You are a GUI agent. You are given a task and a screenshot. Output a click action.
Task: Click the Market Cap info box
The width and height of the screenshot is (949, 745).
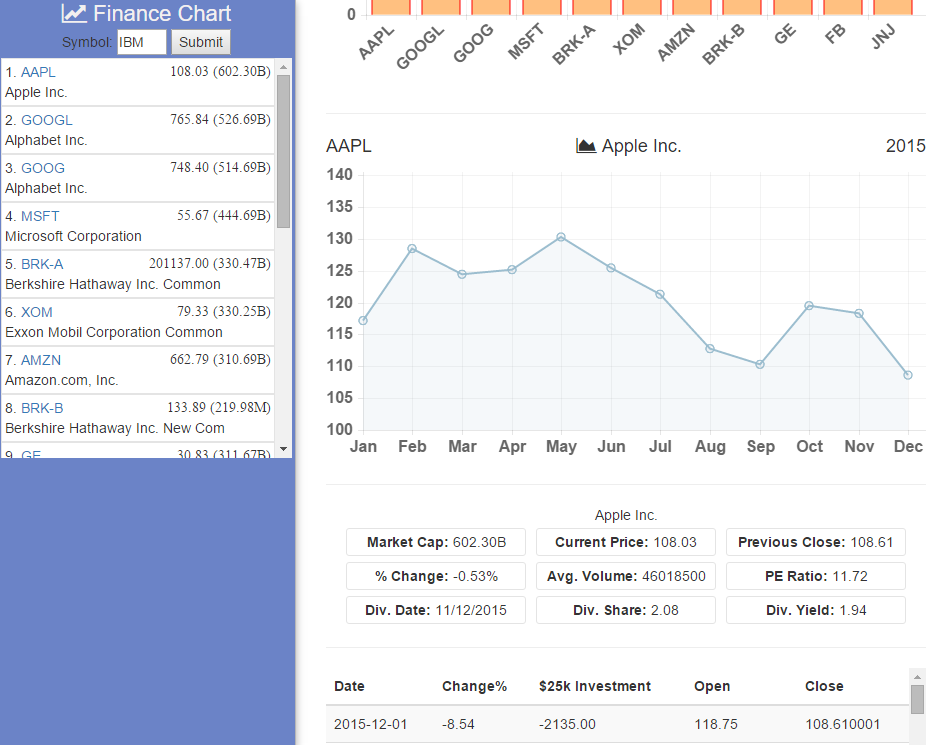(x=436, y=542)
